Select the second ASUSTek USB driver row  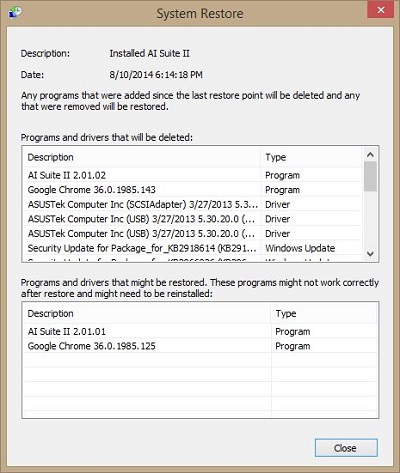193,234
